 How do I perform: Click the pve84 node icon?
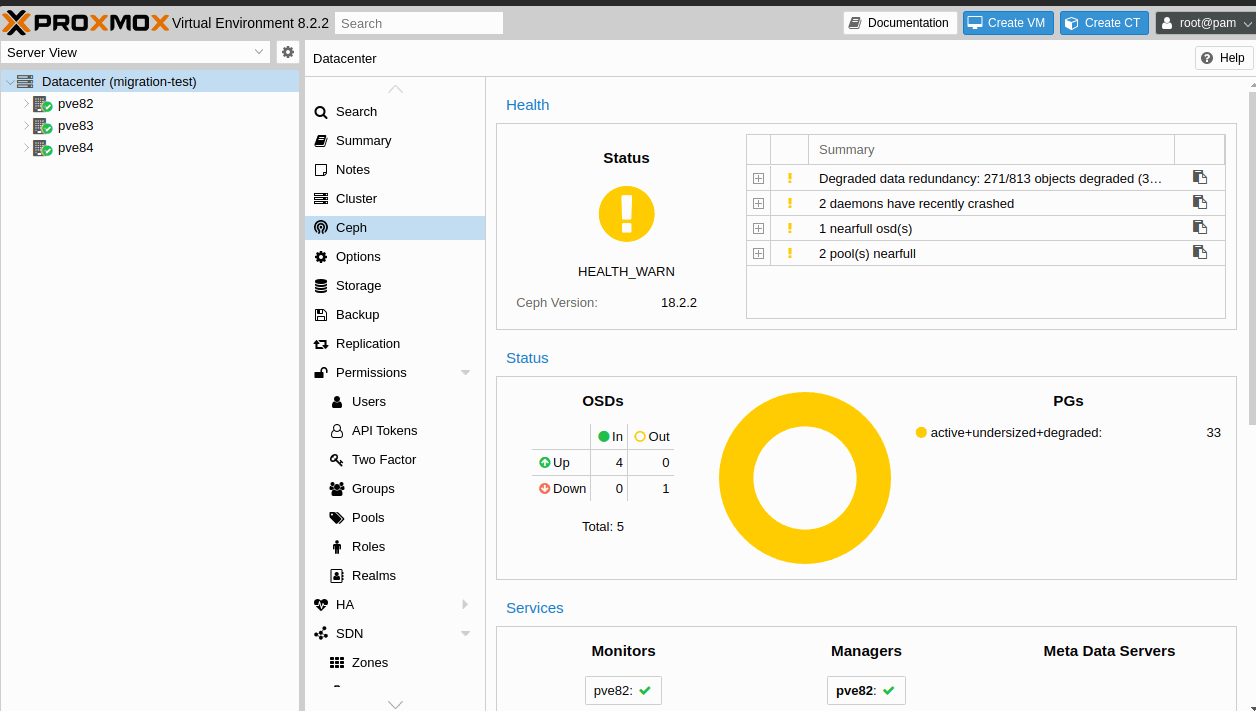(x=42, y=148)
